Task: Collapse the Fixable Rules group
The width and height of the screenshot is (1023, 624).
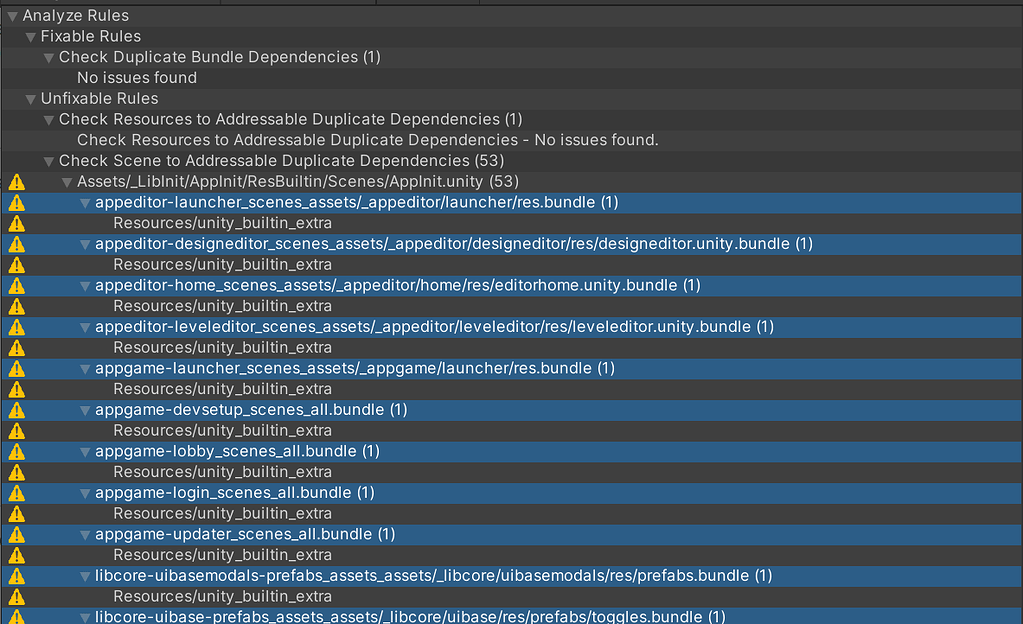Action: 29,35
